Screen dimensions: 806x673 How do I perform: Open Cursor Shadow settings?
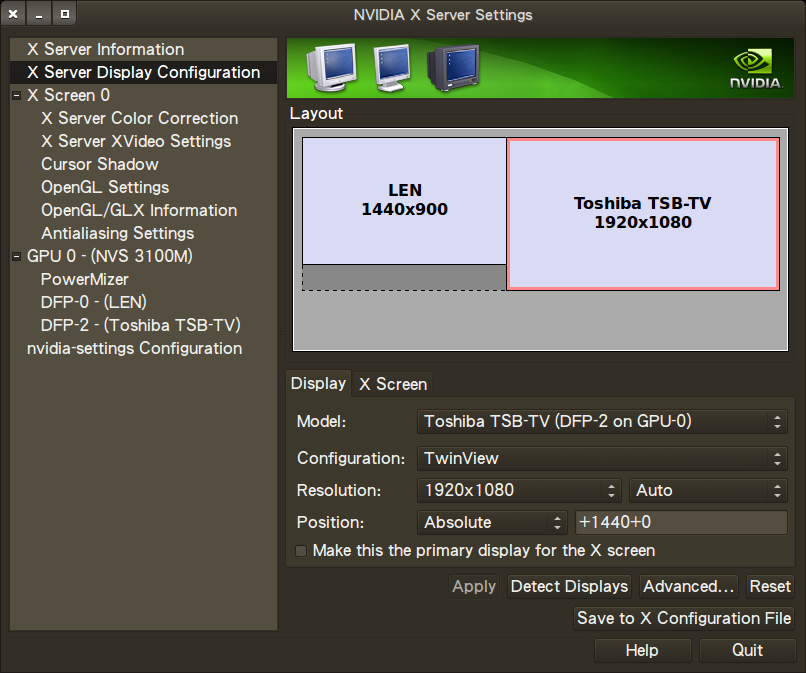(x=100, y=165)
